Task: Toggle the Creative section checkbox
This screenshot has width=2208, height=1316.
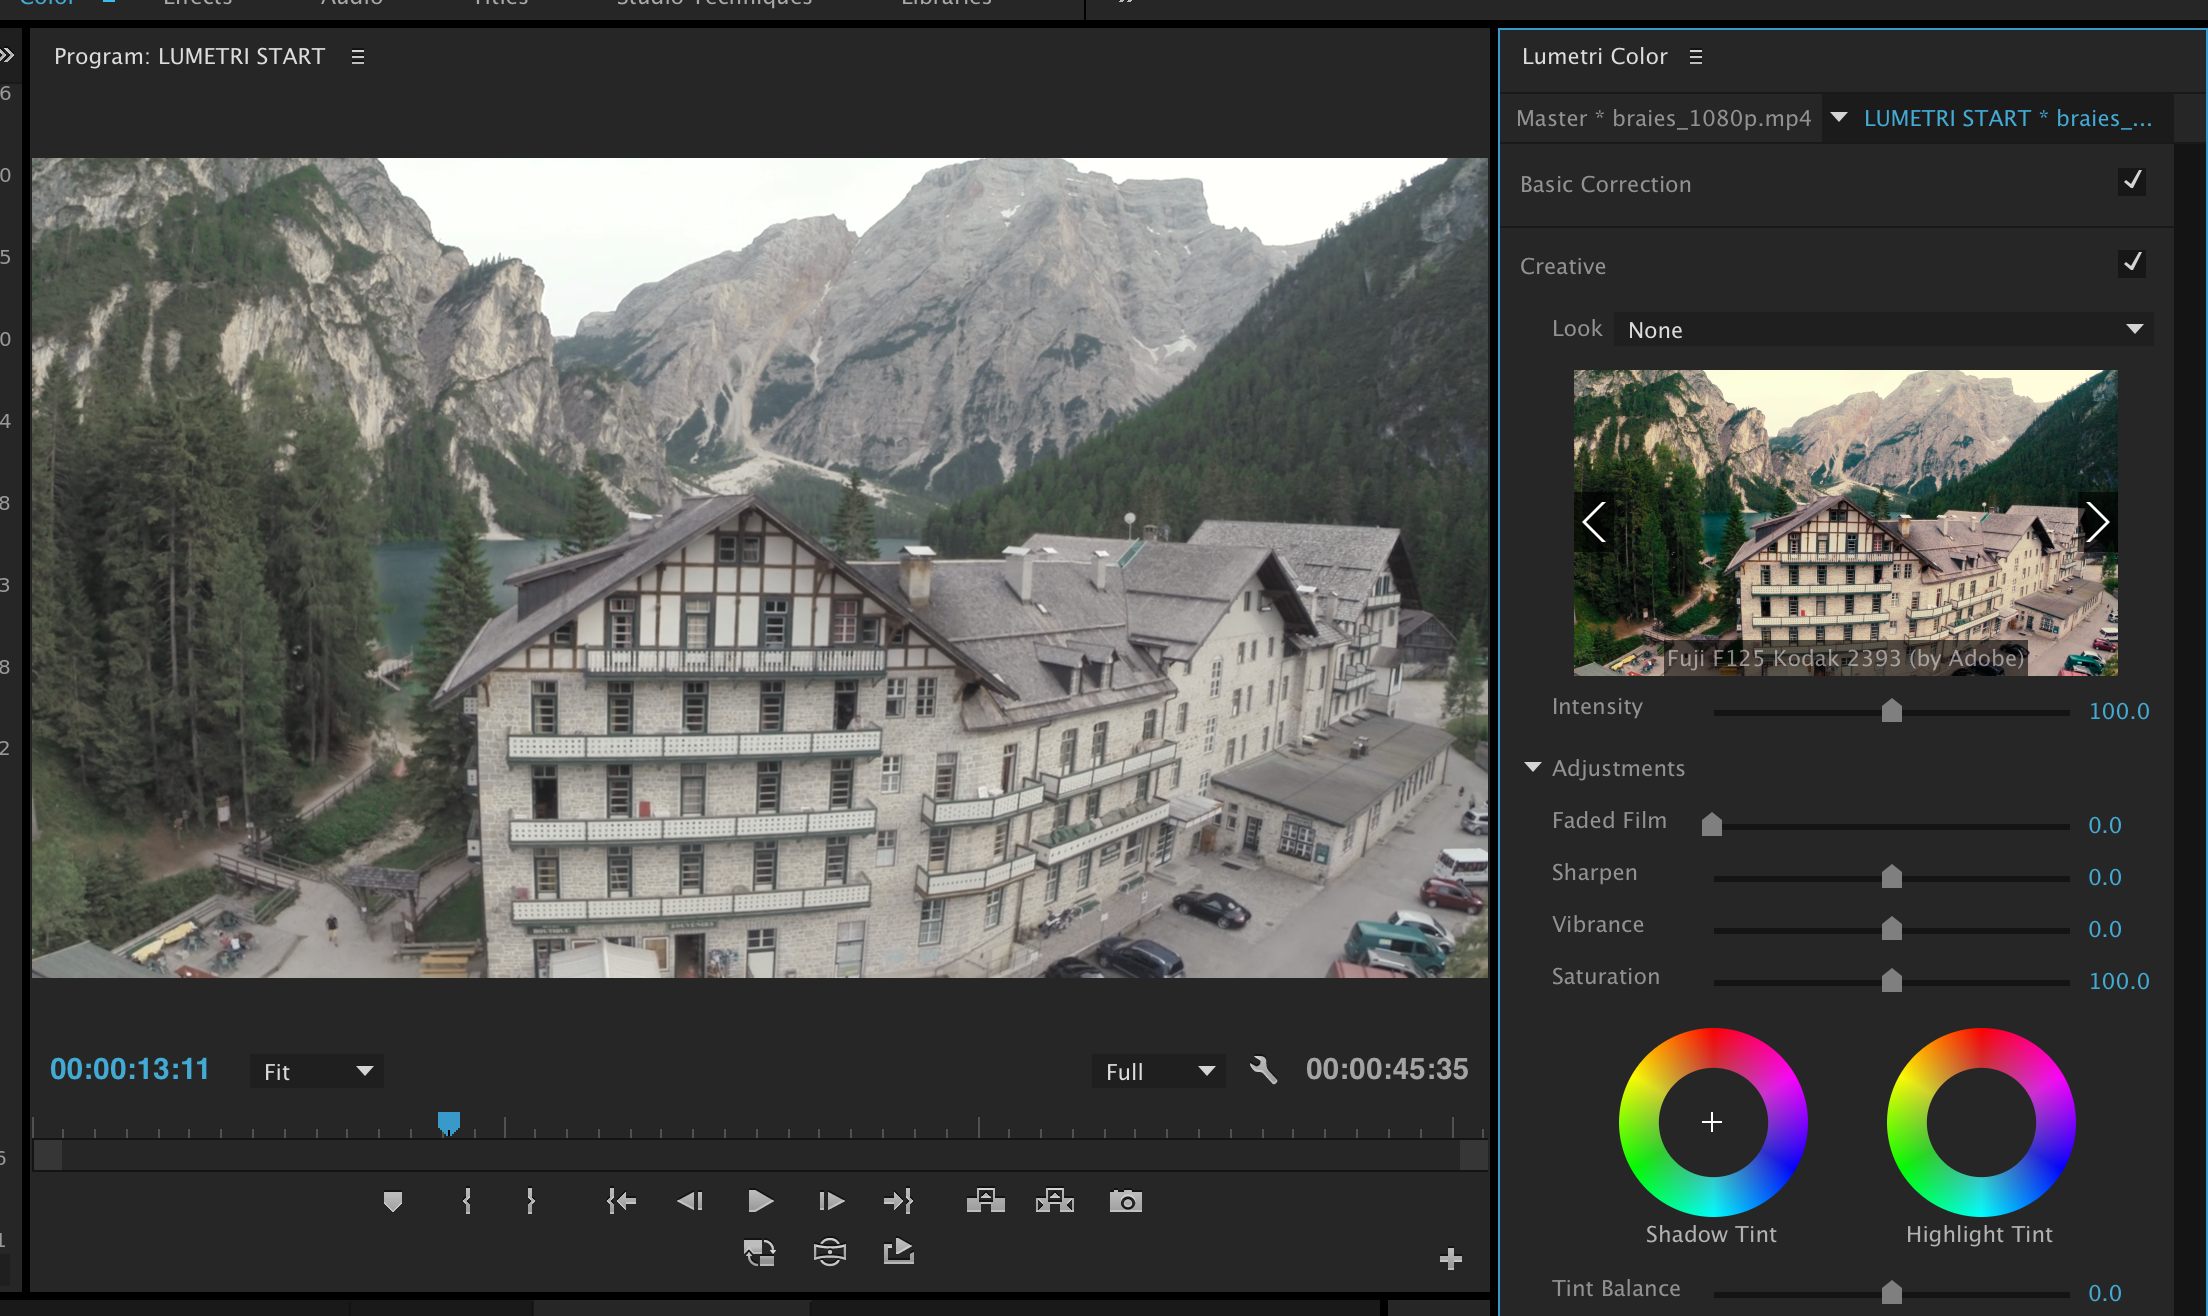Action: point(2132,263)
